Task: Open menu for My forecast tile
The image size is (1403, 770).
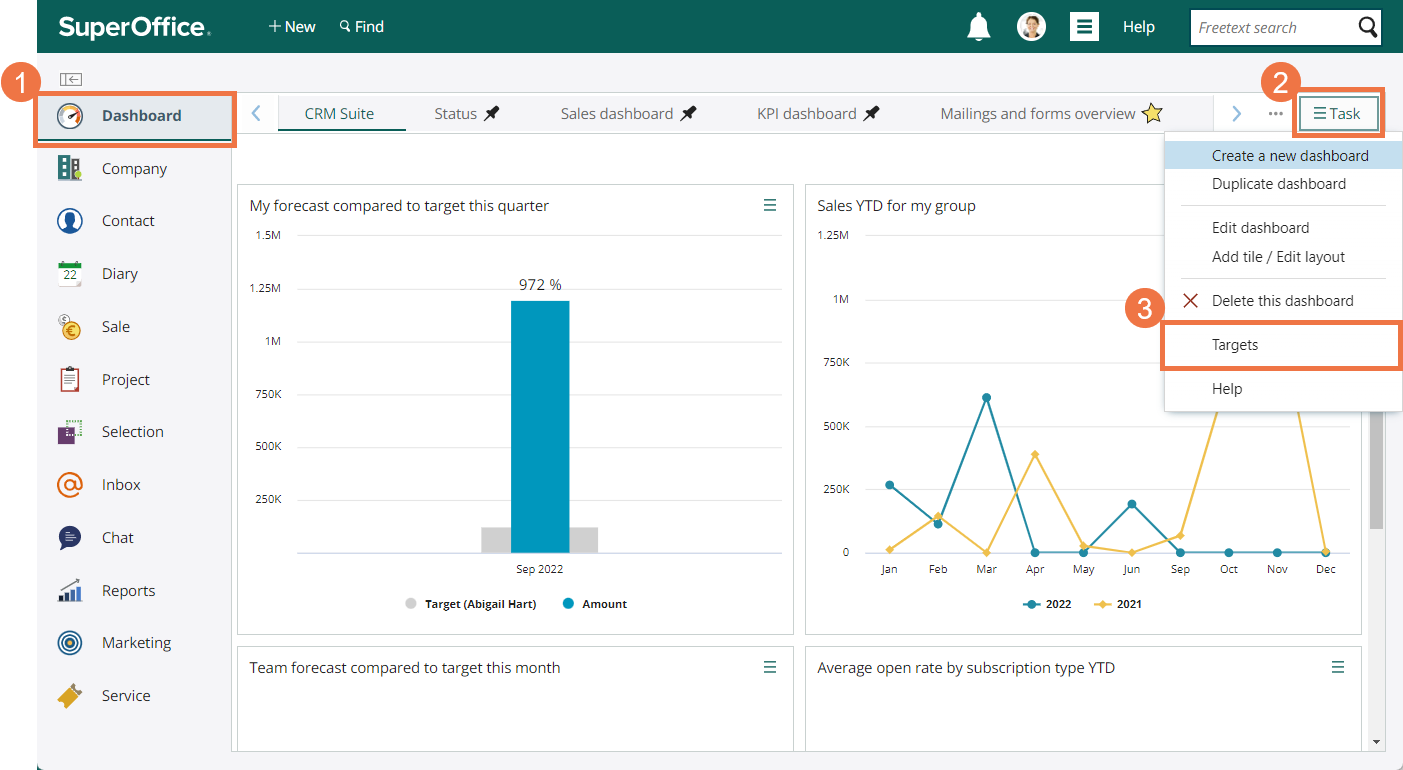Action: [x=770, y=205]
